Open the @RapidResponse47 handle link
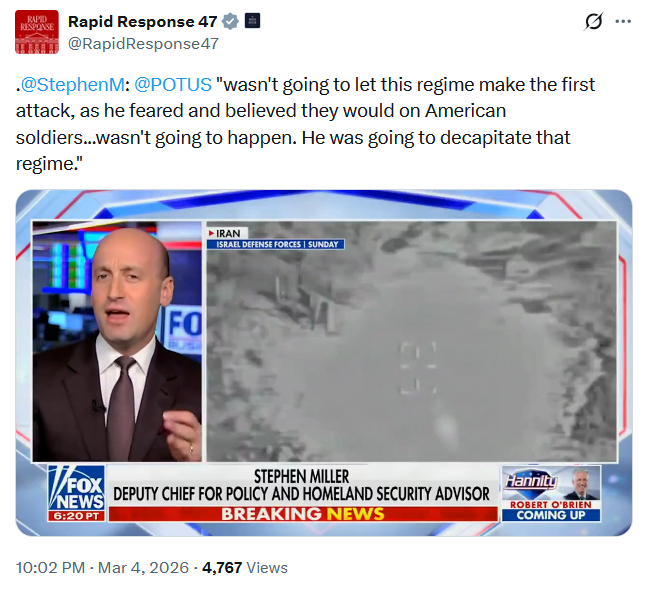 point(143,44)
